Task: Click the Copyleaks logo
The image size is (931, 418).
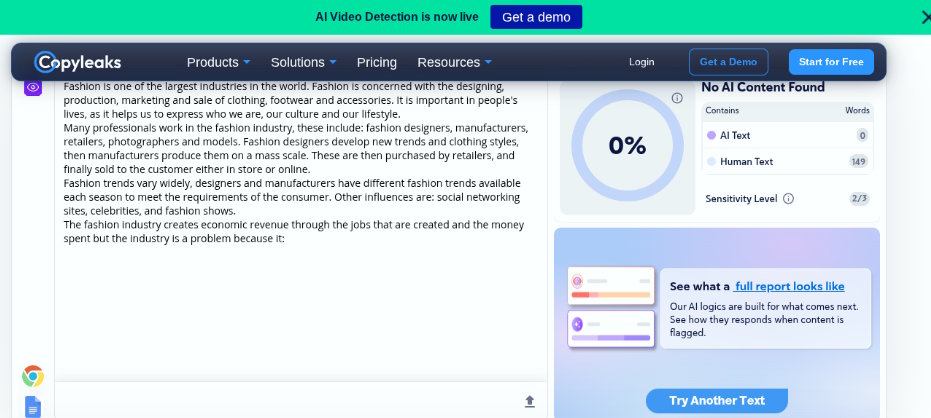Action: click(78, 62)
